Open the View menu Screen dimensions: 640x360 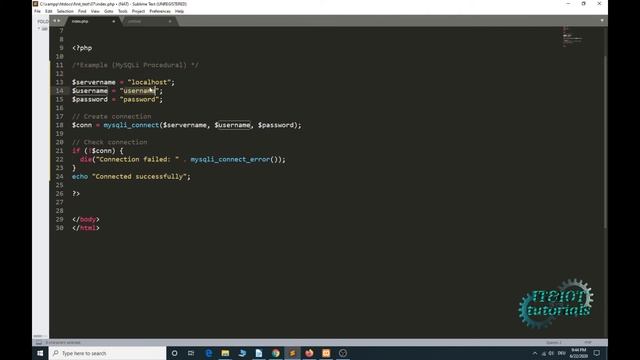tap(95, 11)
